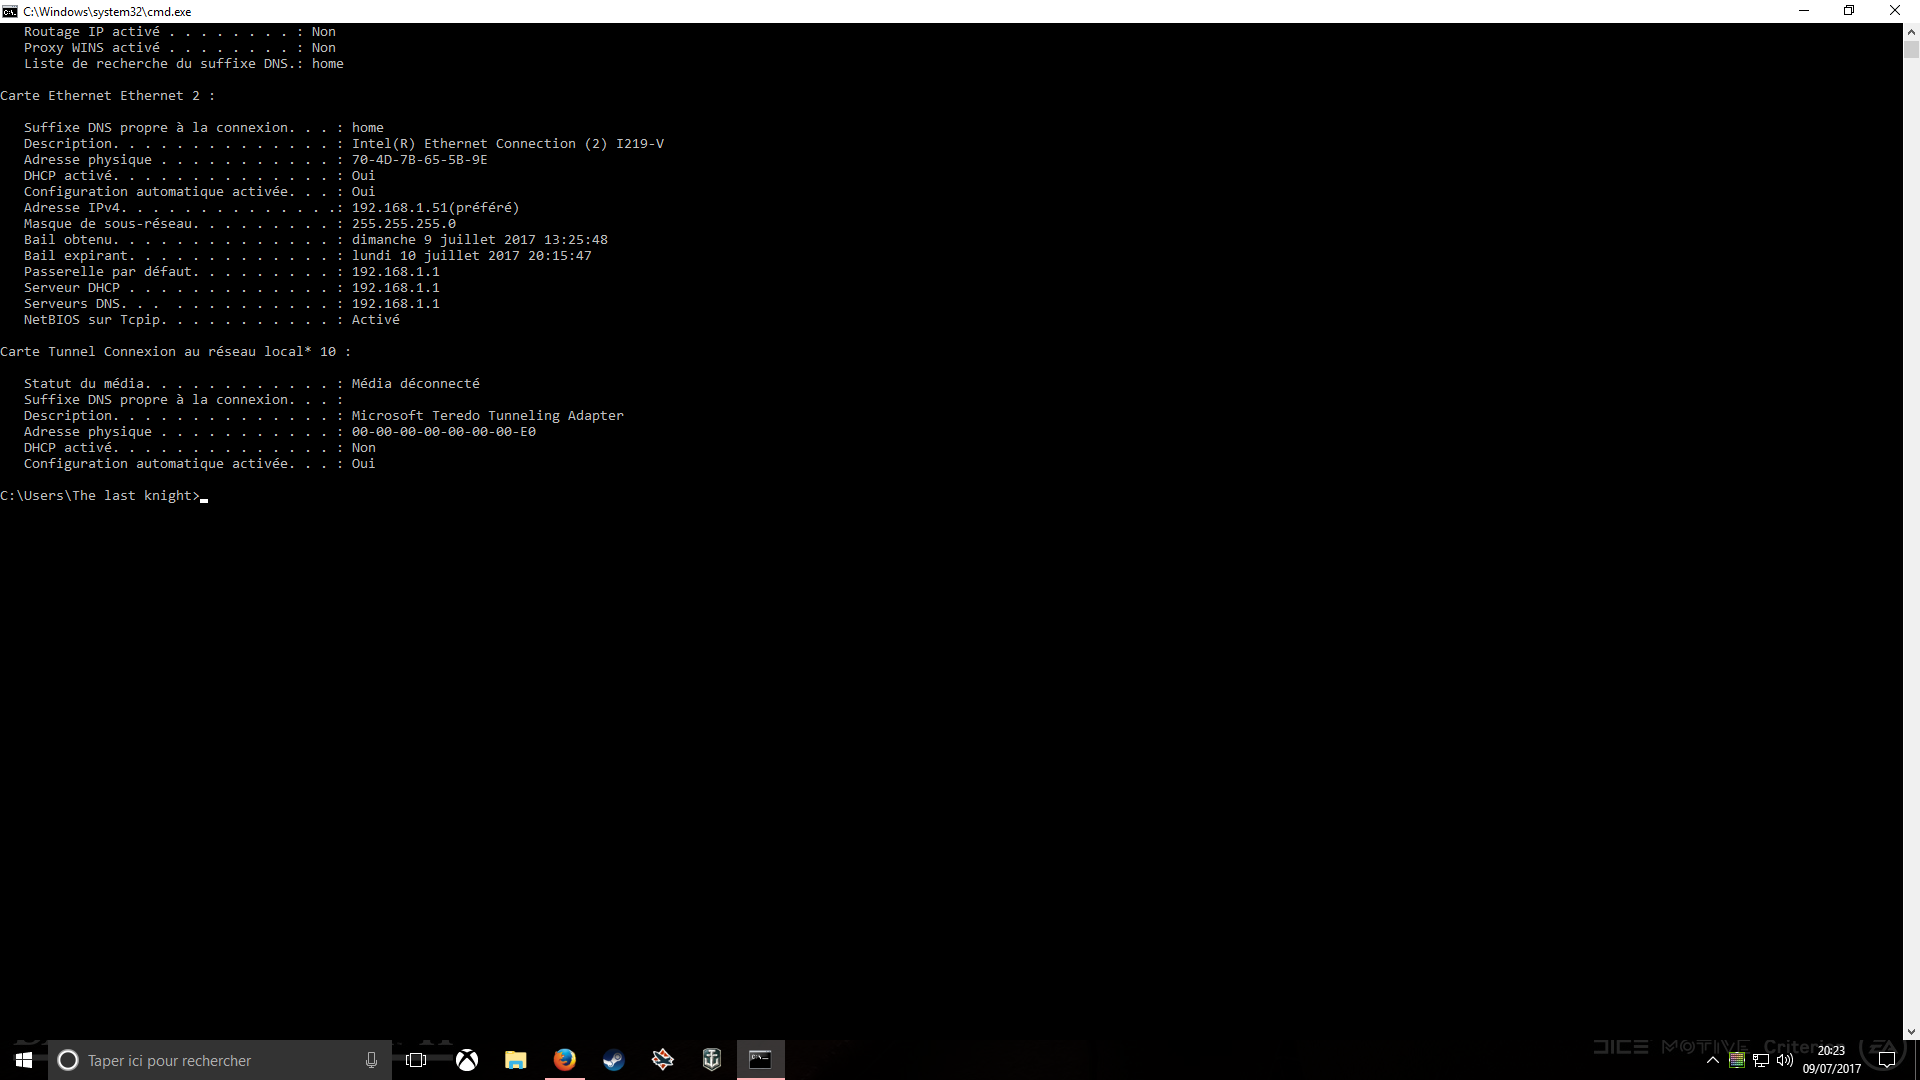Open the World of Warplanes taskbar icon
Viewport: 1920px width, 1080px height.
pos(662,1060)
